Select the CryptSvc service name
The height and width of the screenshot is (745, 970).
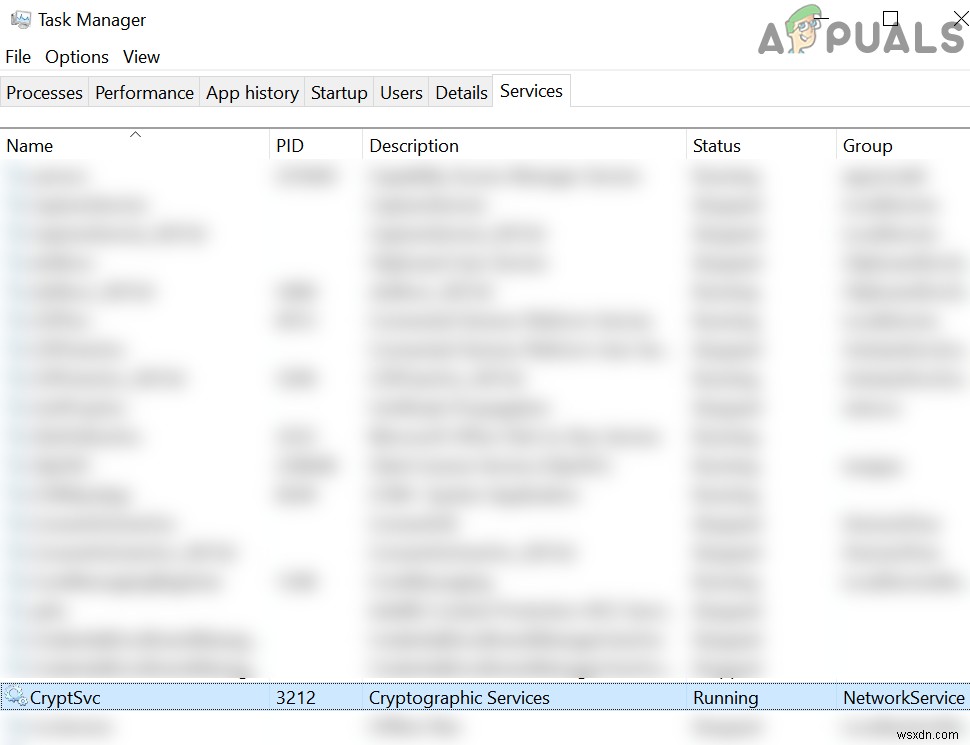(x=65, y=697)
